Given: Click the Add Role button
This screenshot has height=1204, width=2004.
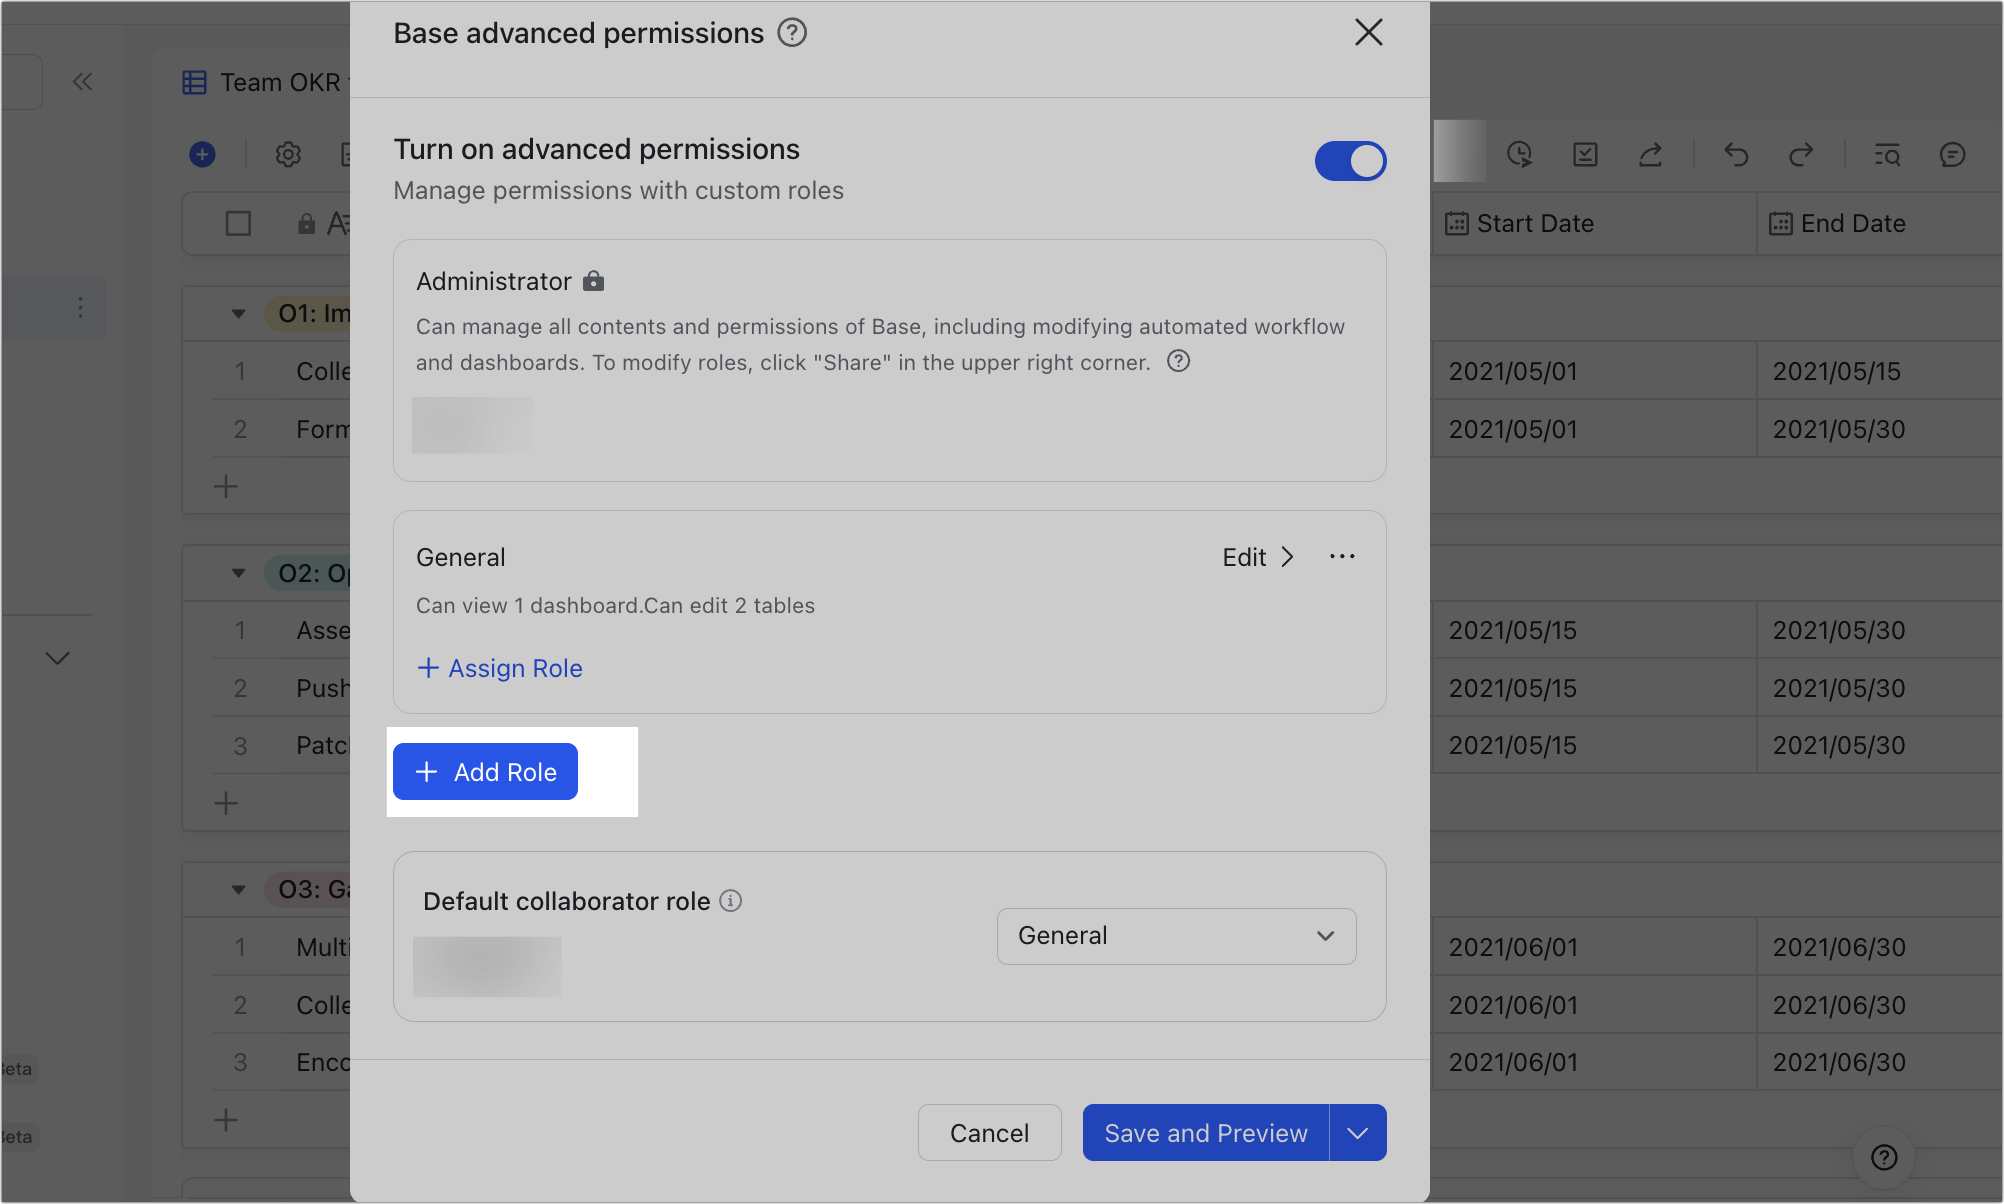Looking at the screenshot, I should pos(485,772).
